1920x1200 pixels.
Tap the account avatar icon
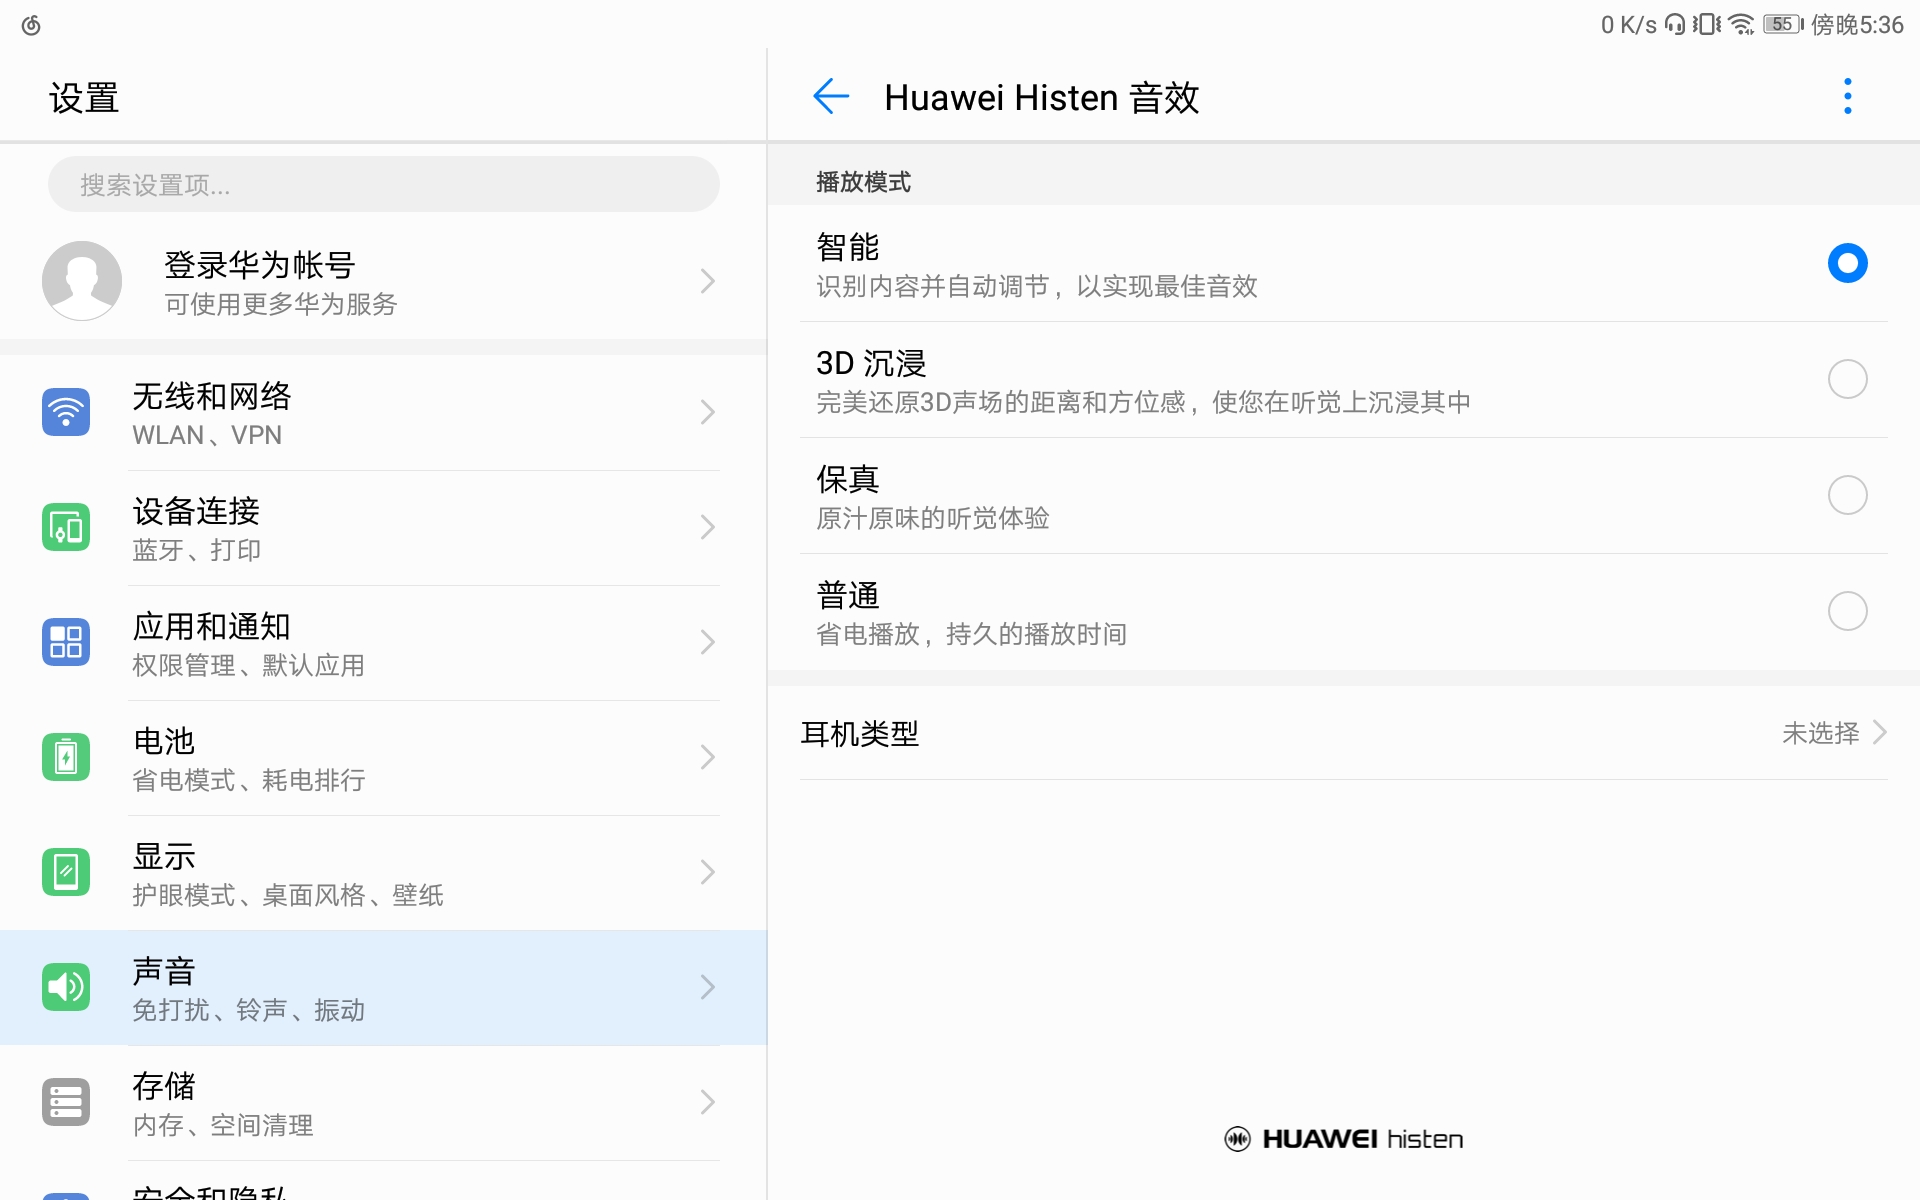(x=82, y=281)
